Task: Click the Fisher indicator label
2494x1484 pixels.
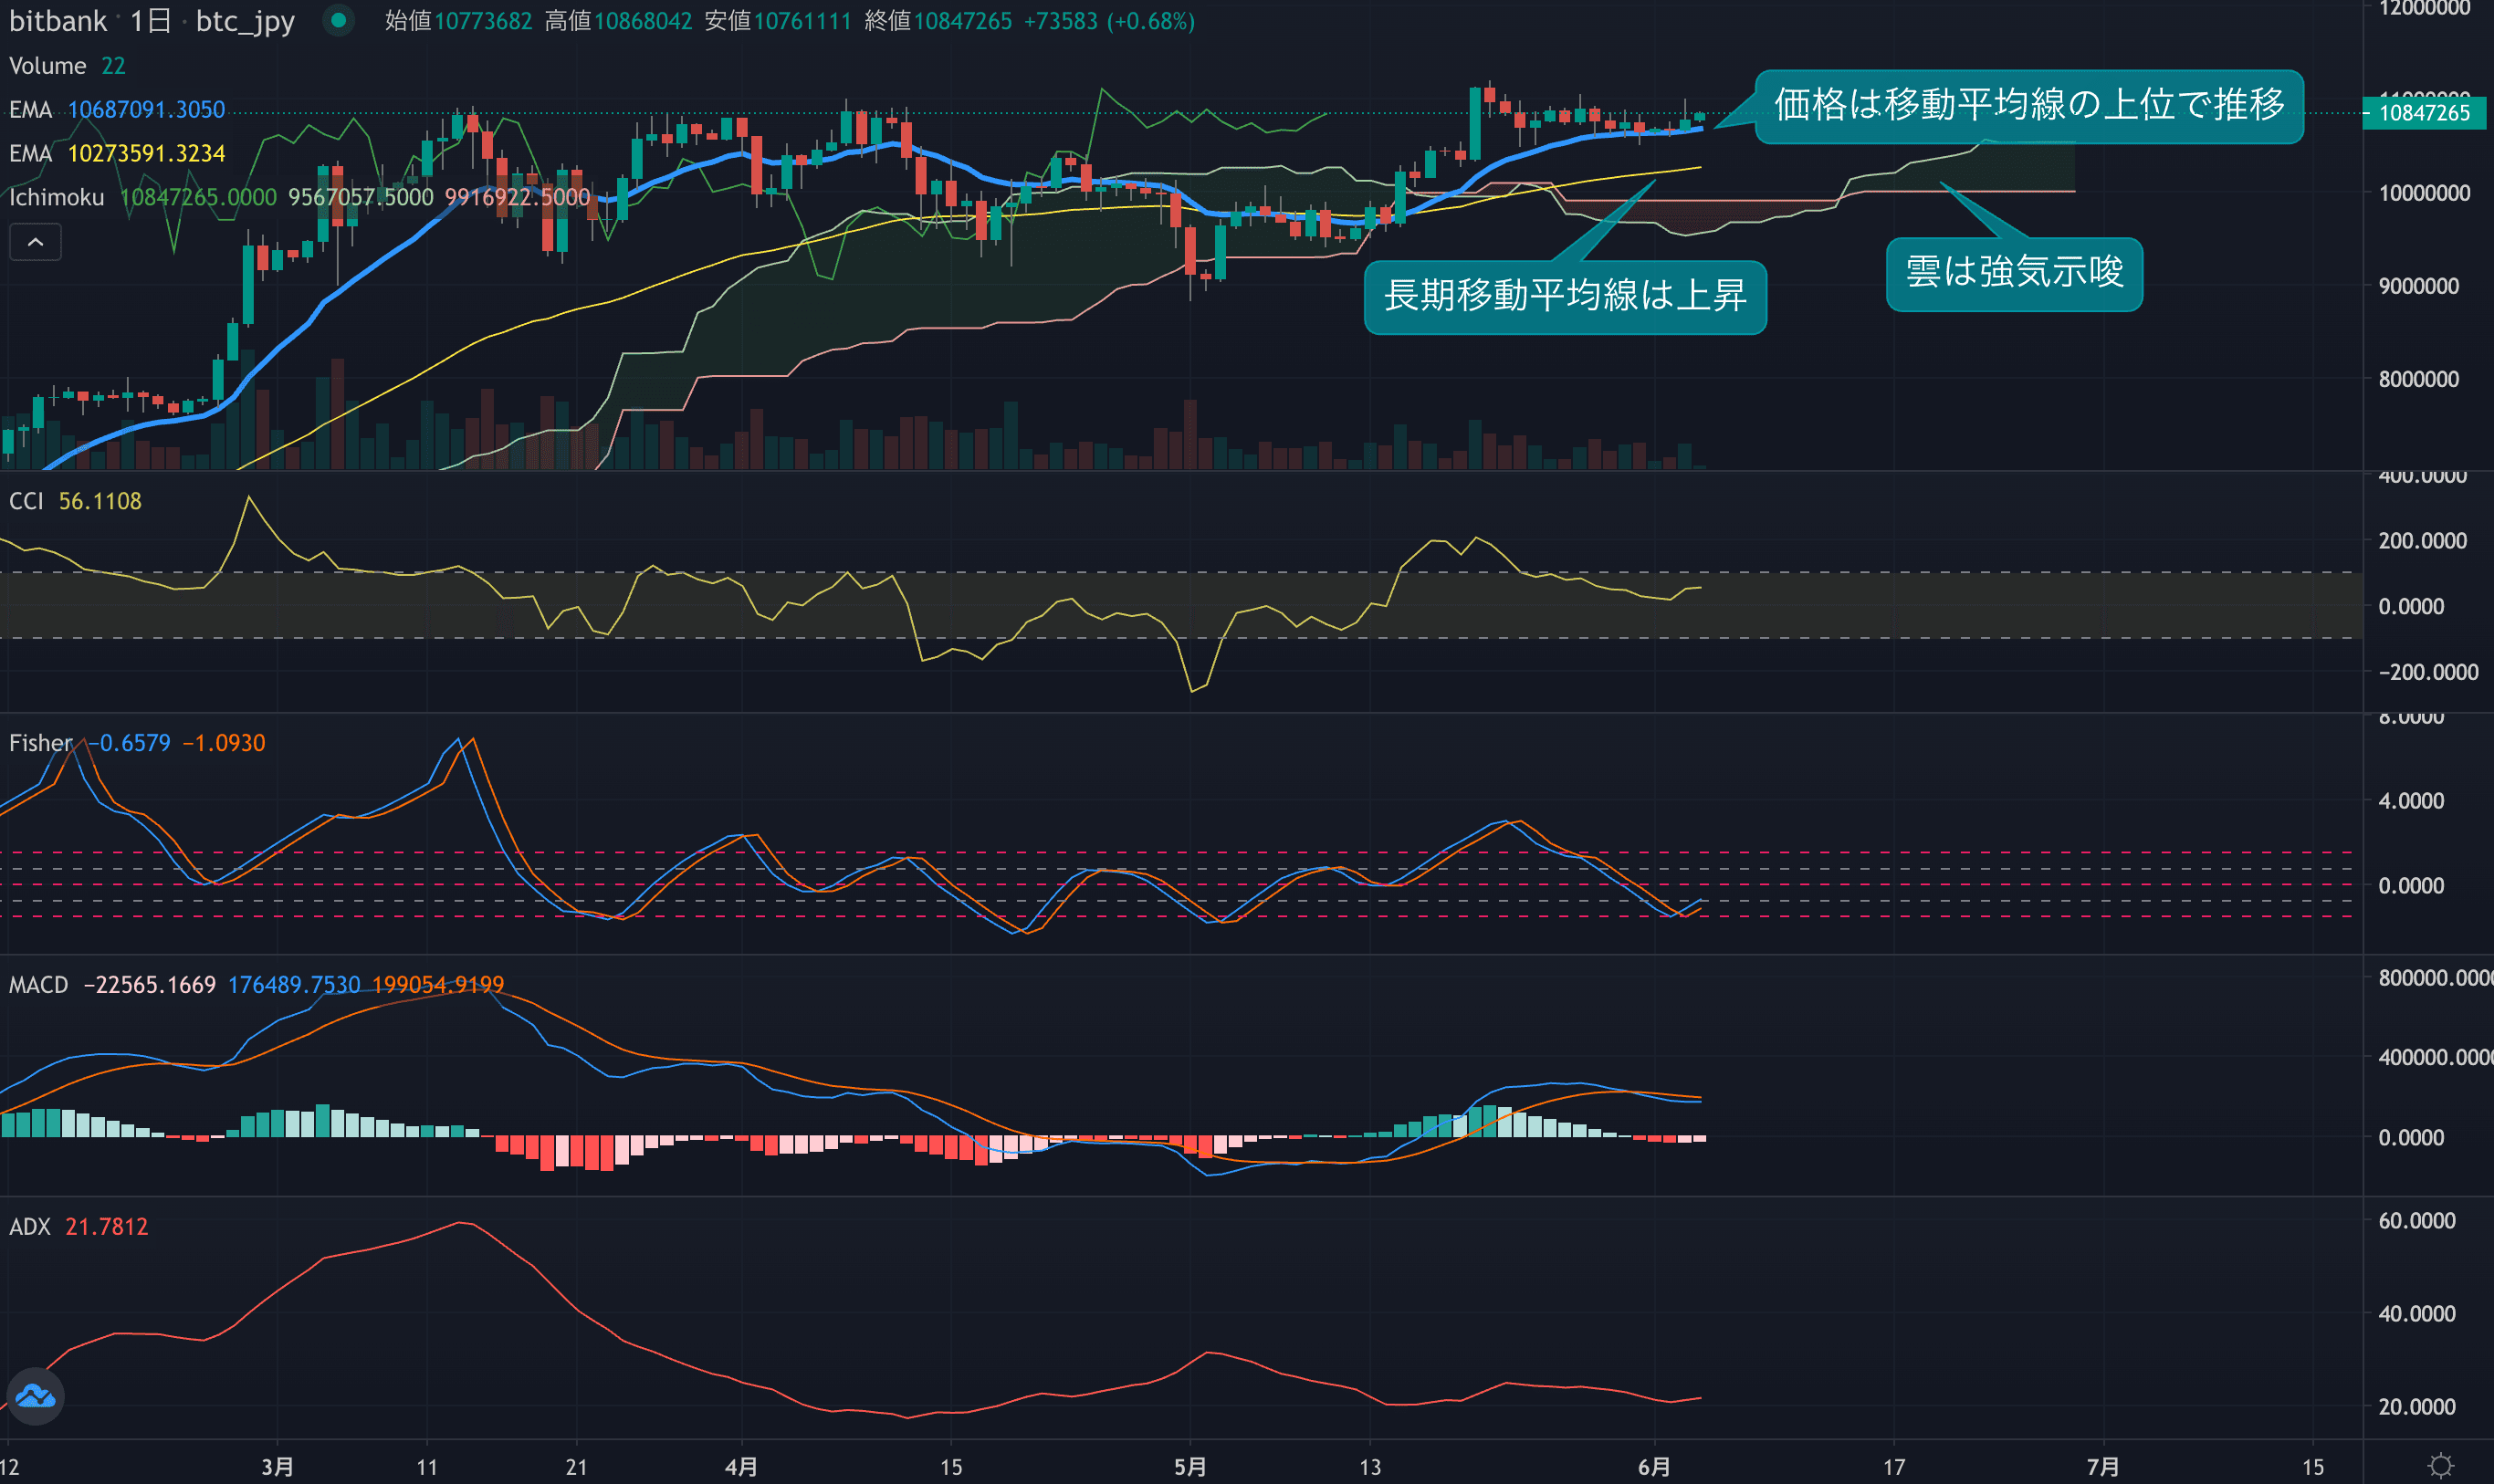Action: [40, 743]
